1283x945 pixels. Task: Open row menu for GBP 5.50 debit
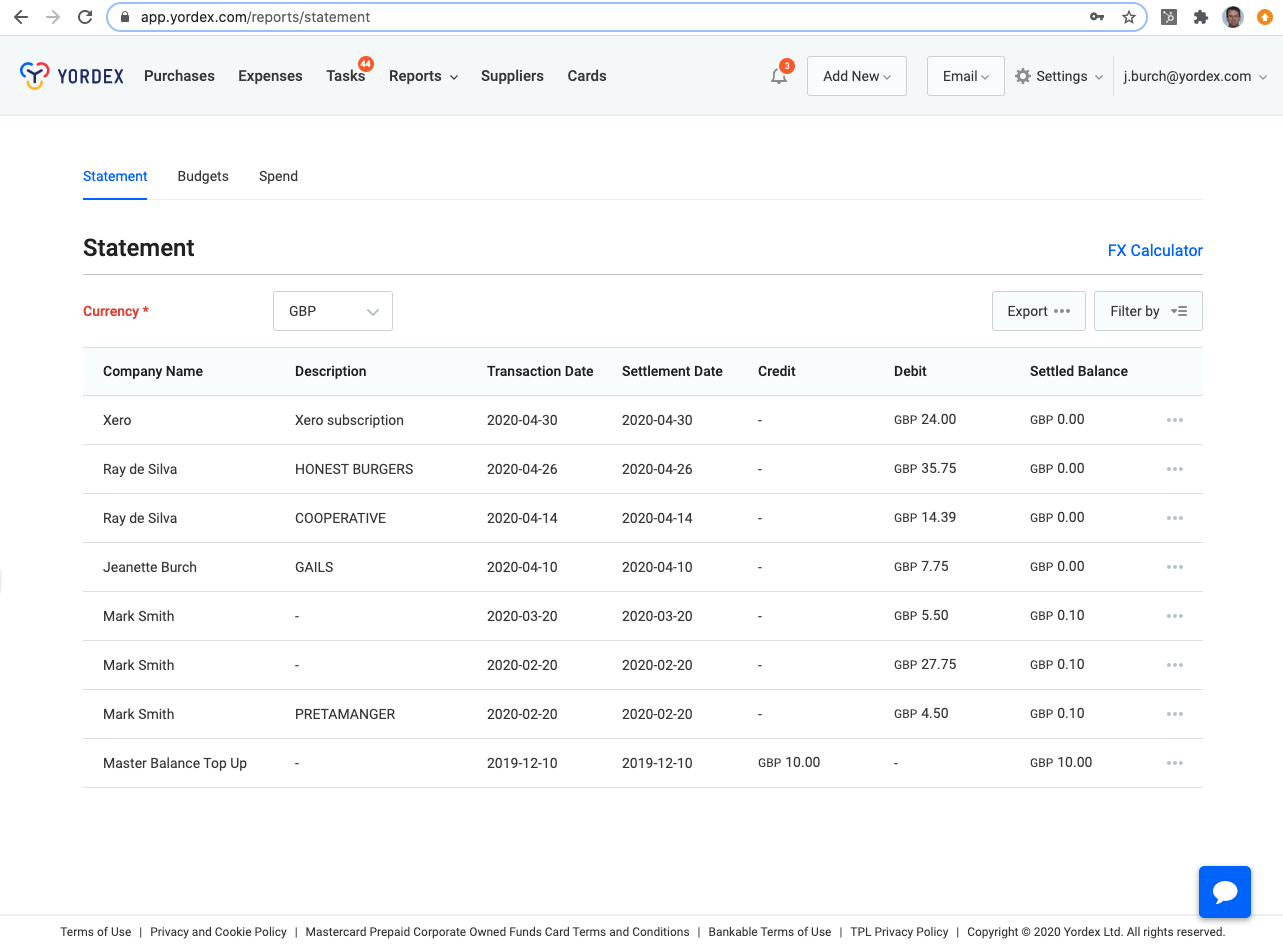(x=1175, y=616)
